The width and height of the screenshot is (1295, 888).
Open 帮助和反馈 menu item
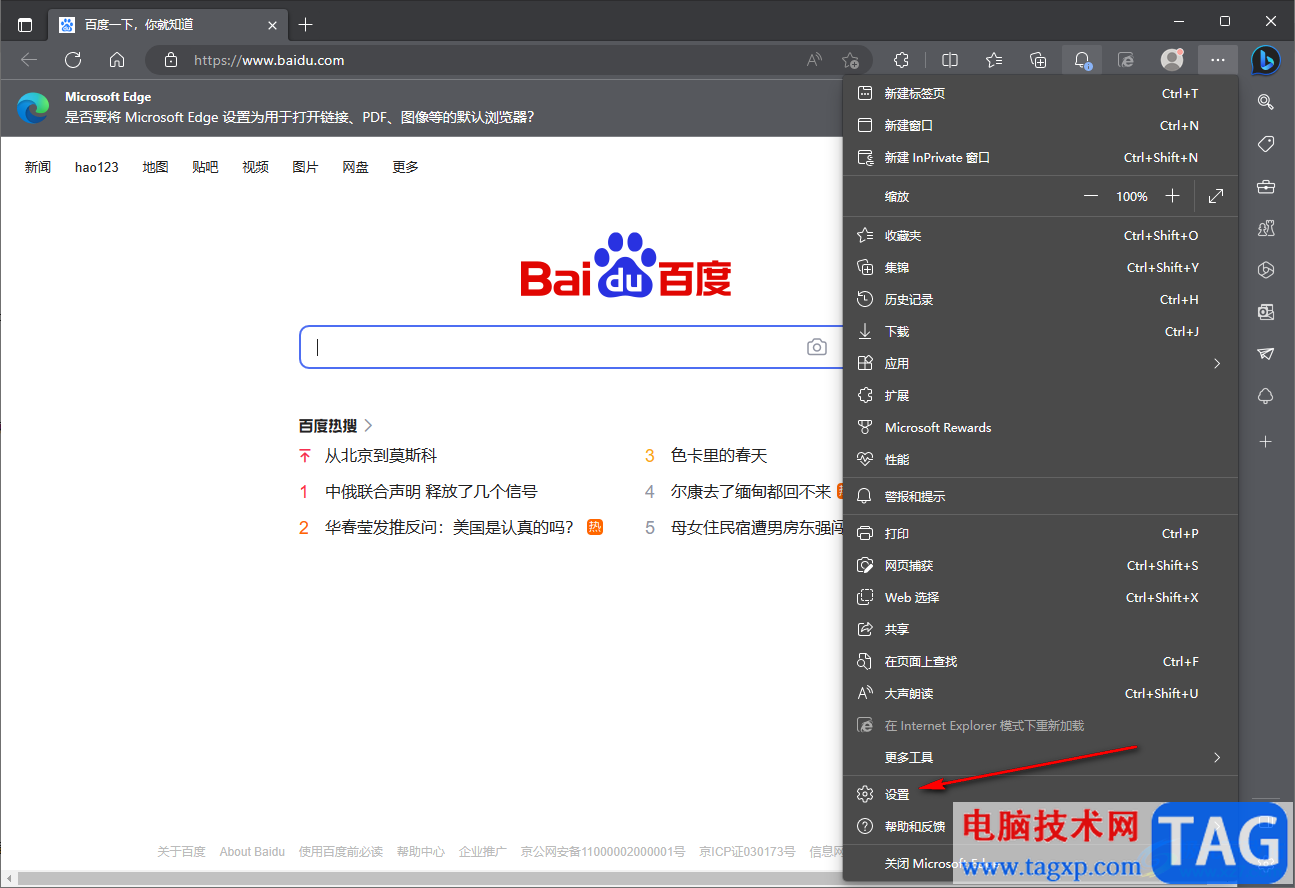pyautogui.click(x=1040, y=826)
